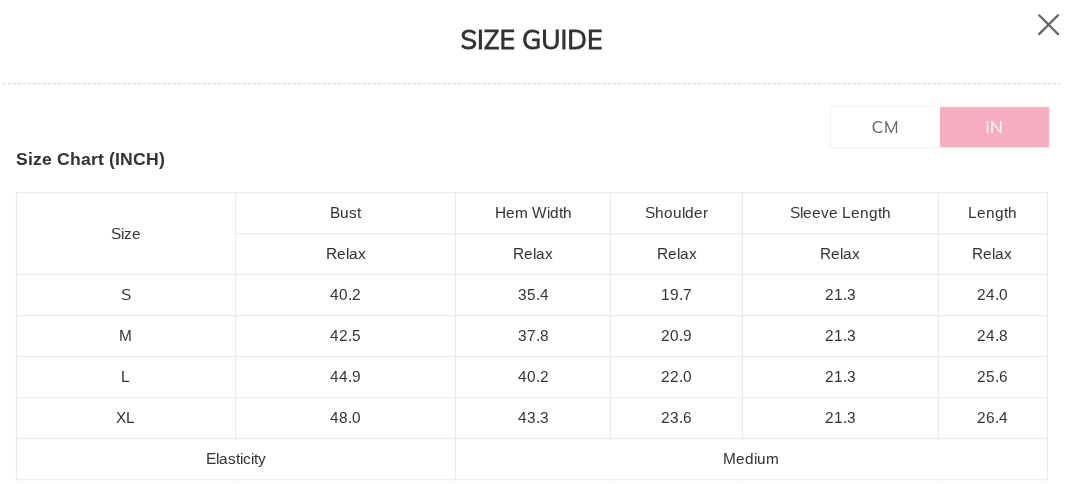The image size is (1069, 484).
Task: Click the Shoulder column header
Action: [x=676, y=213]
